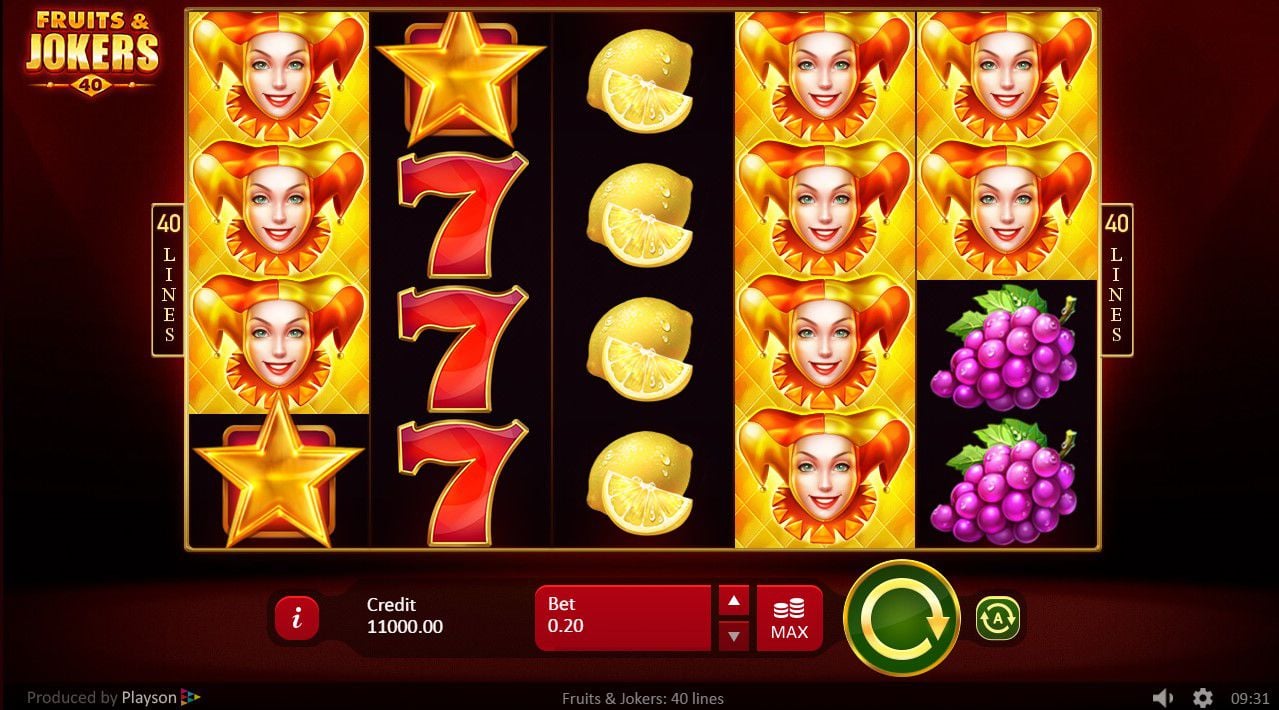Viewport: 1279px width, 710px height.
Task: Select the left 40 Lines indicator
Action: pos(169,280)
